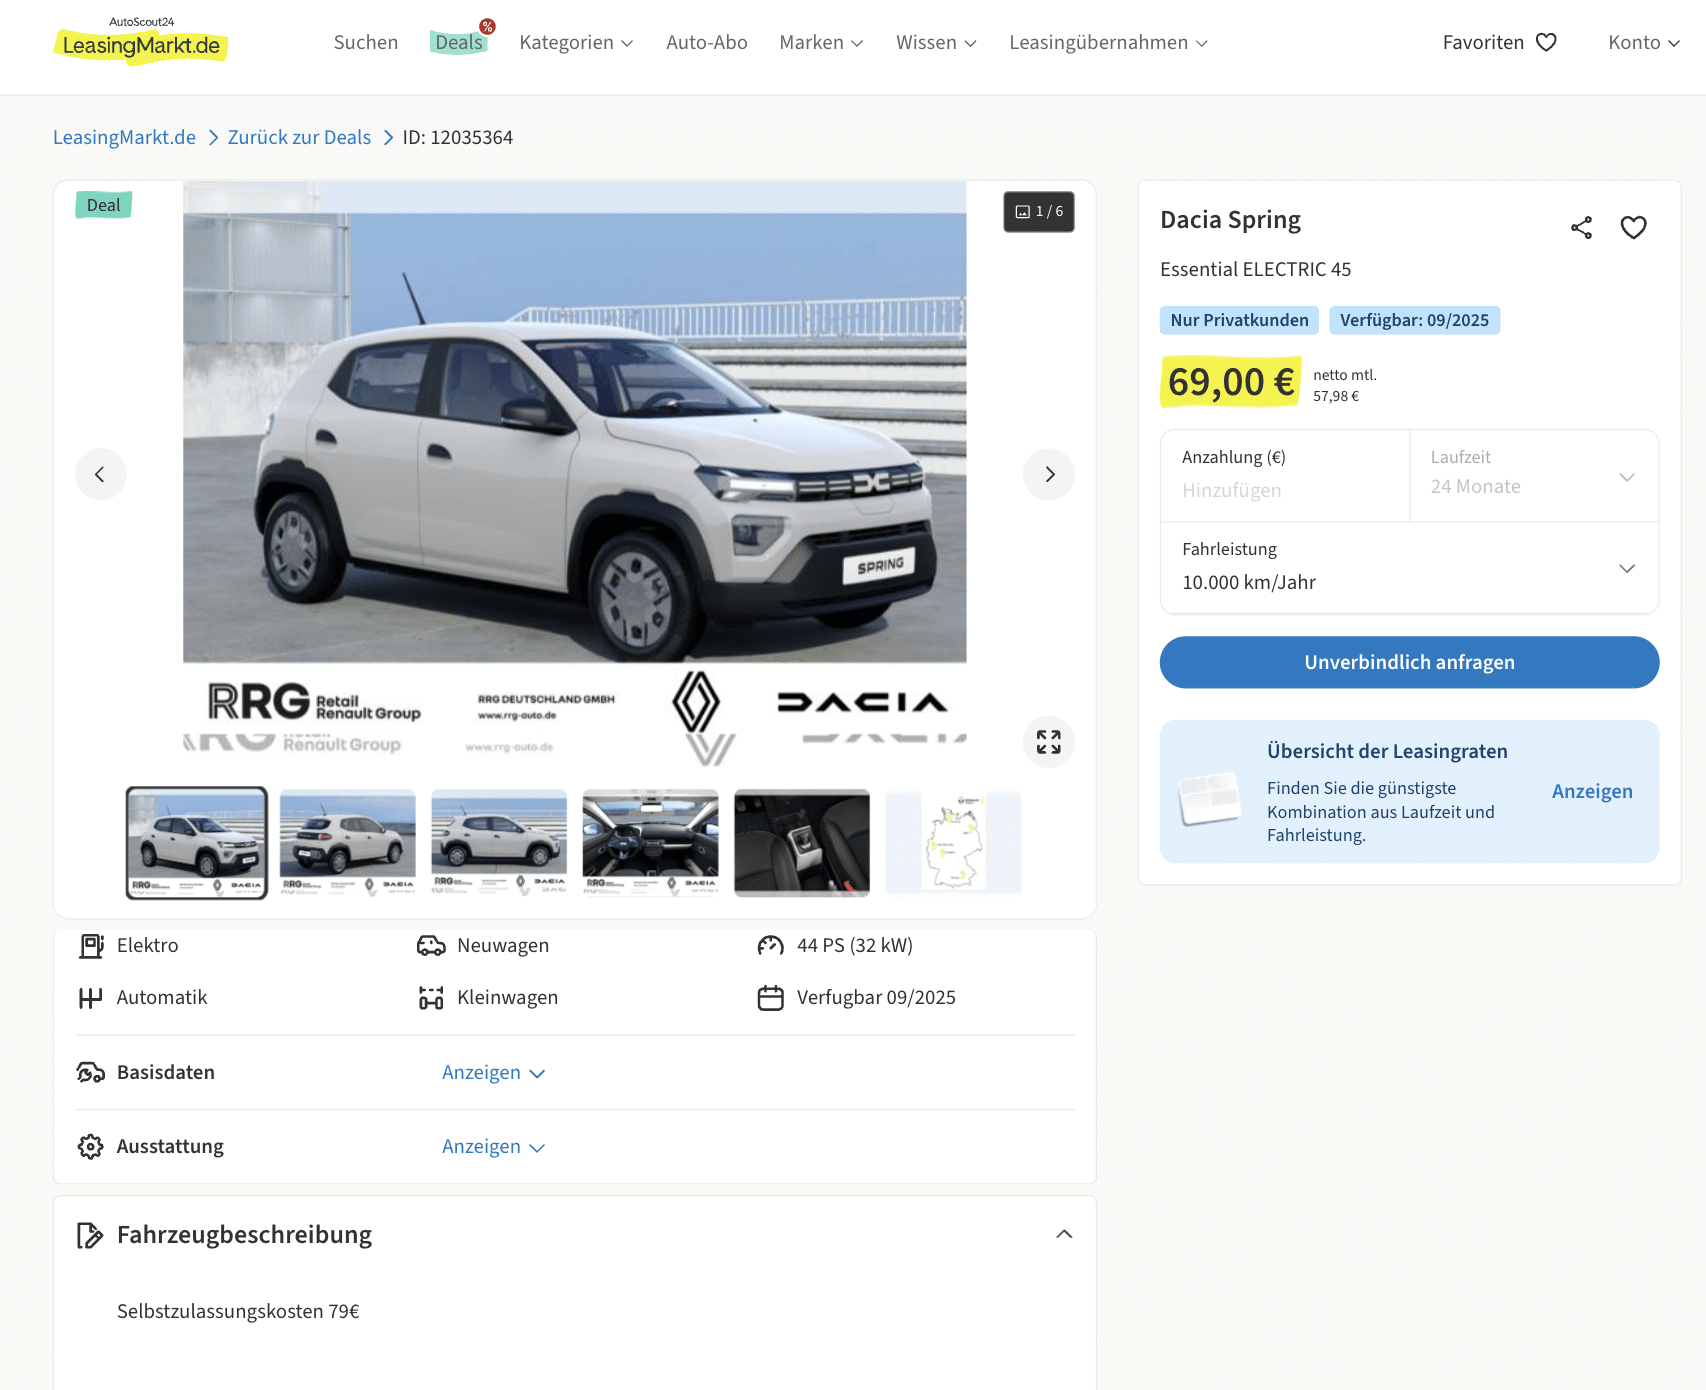
Task: Click the Elektro fuel icon
Action: coord(91,945)
